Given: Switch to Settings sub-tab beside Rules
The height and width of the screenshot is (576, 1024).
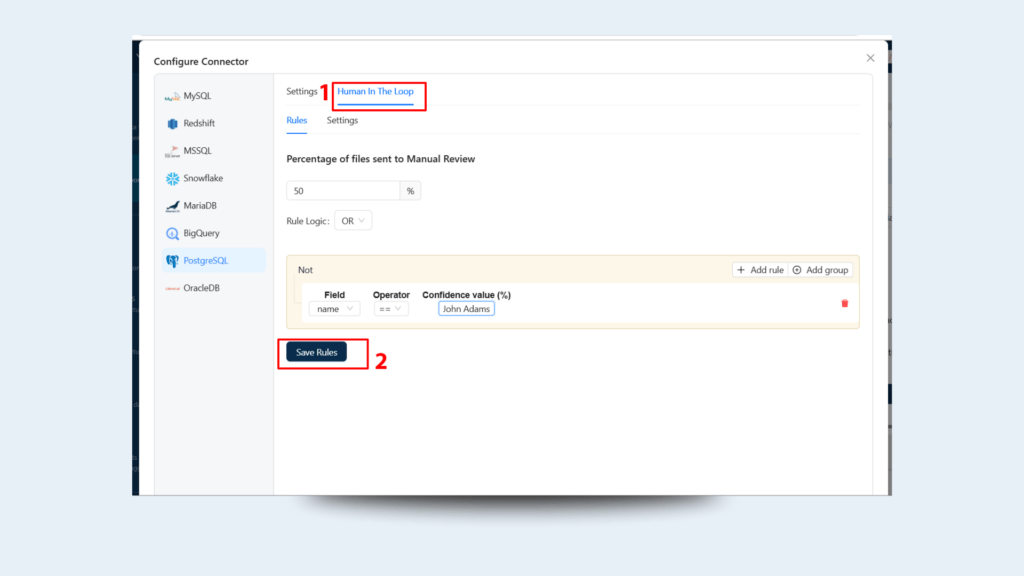Looking at the screenshot, I should [x=342, y=121].
